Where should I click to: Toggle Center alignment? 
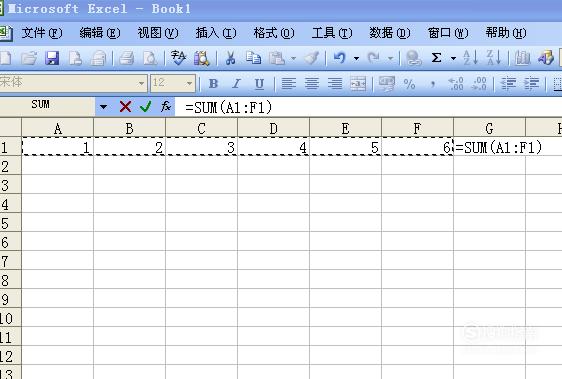pos(312,84)
